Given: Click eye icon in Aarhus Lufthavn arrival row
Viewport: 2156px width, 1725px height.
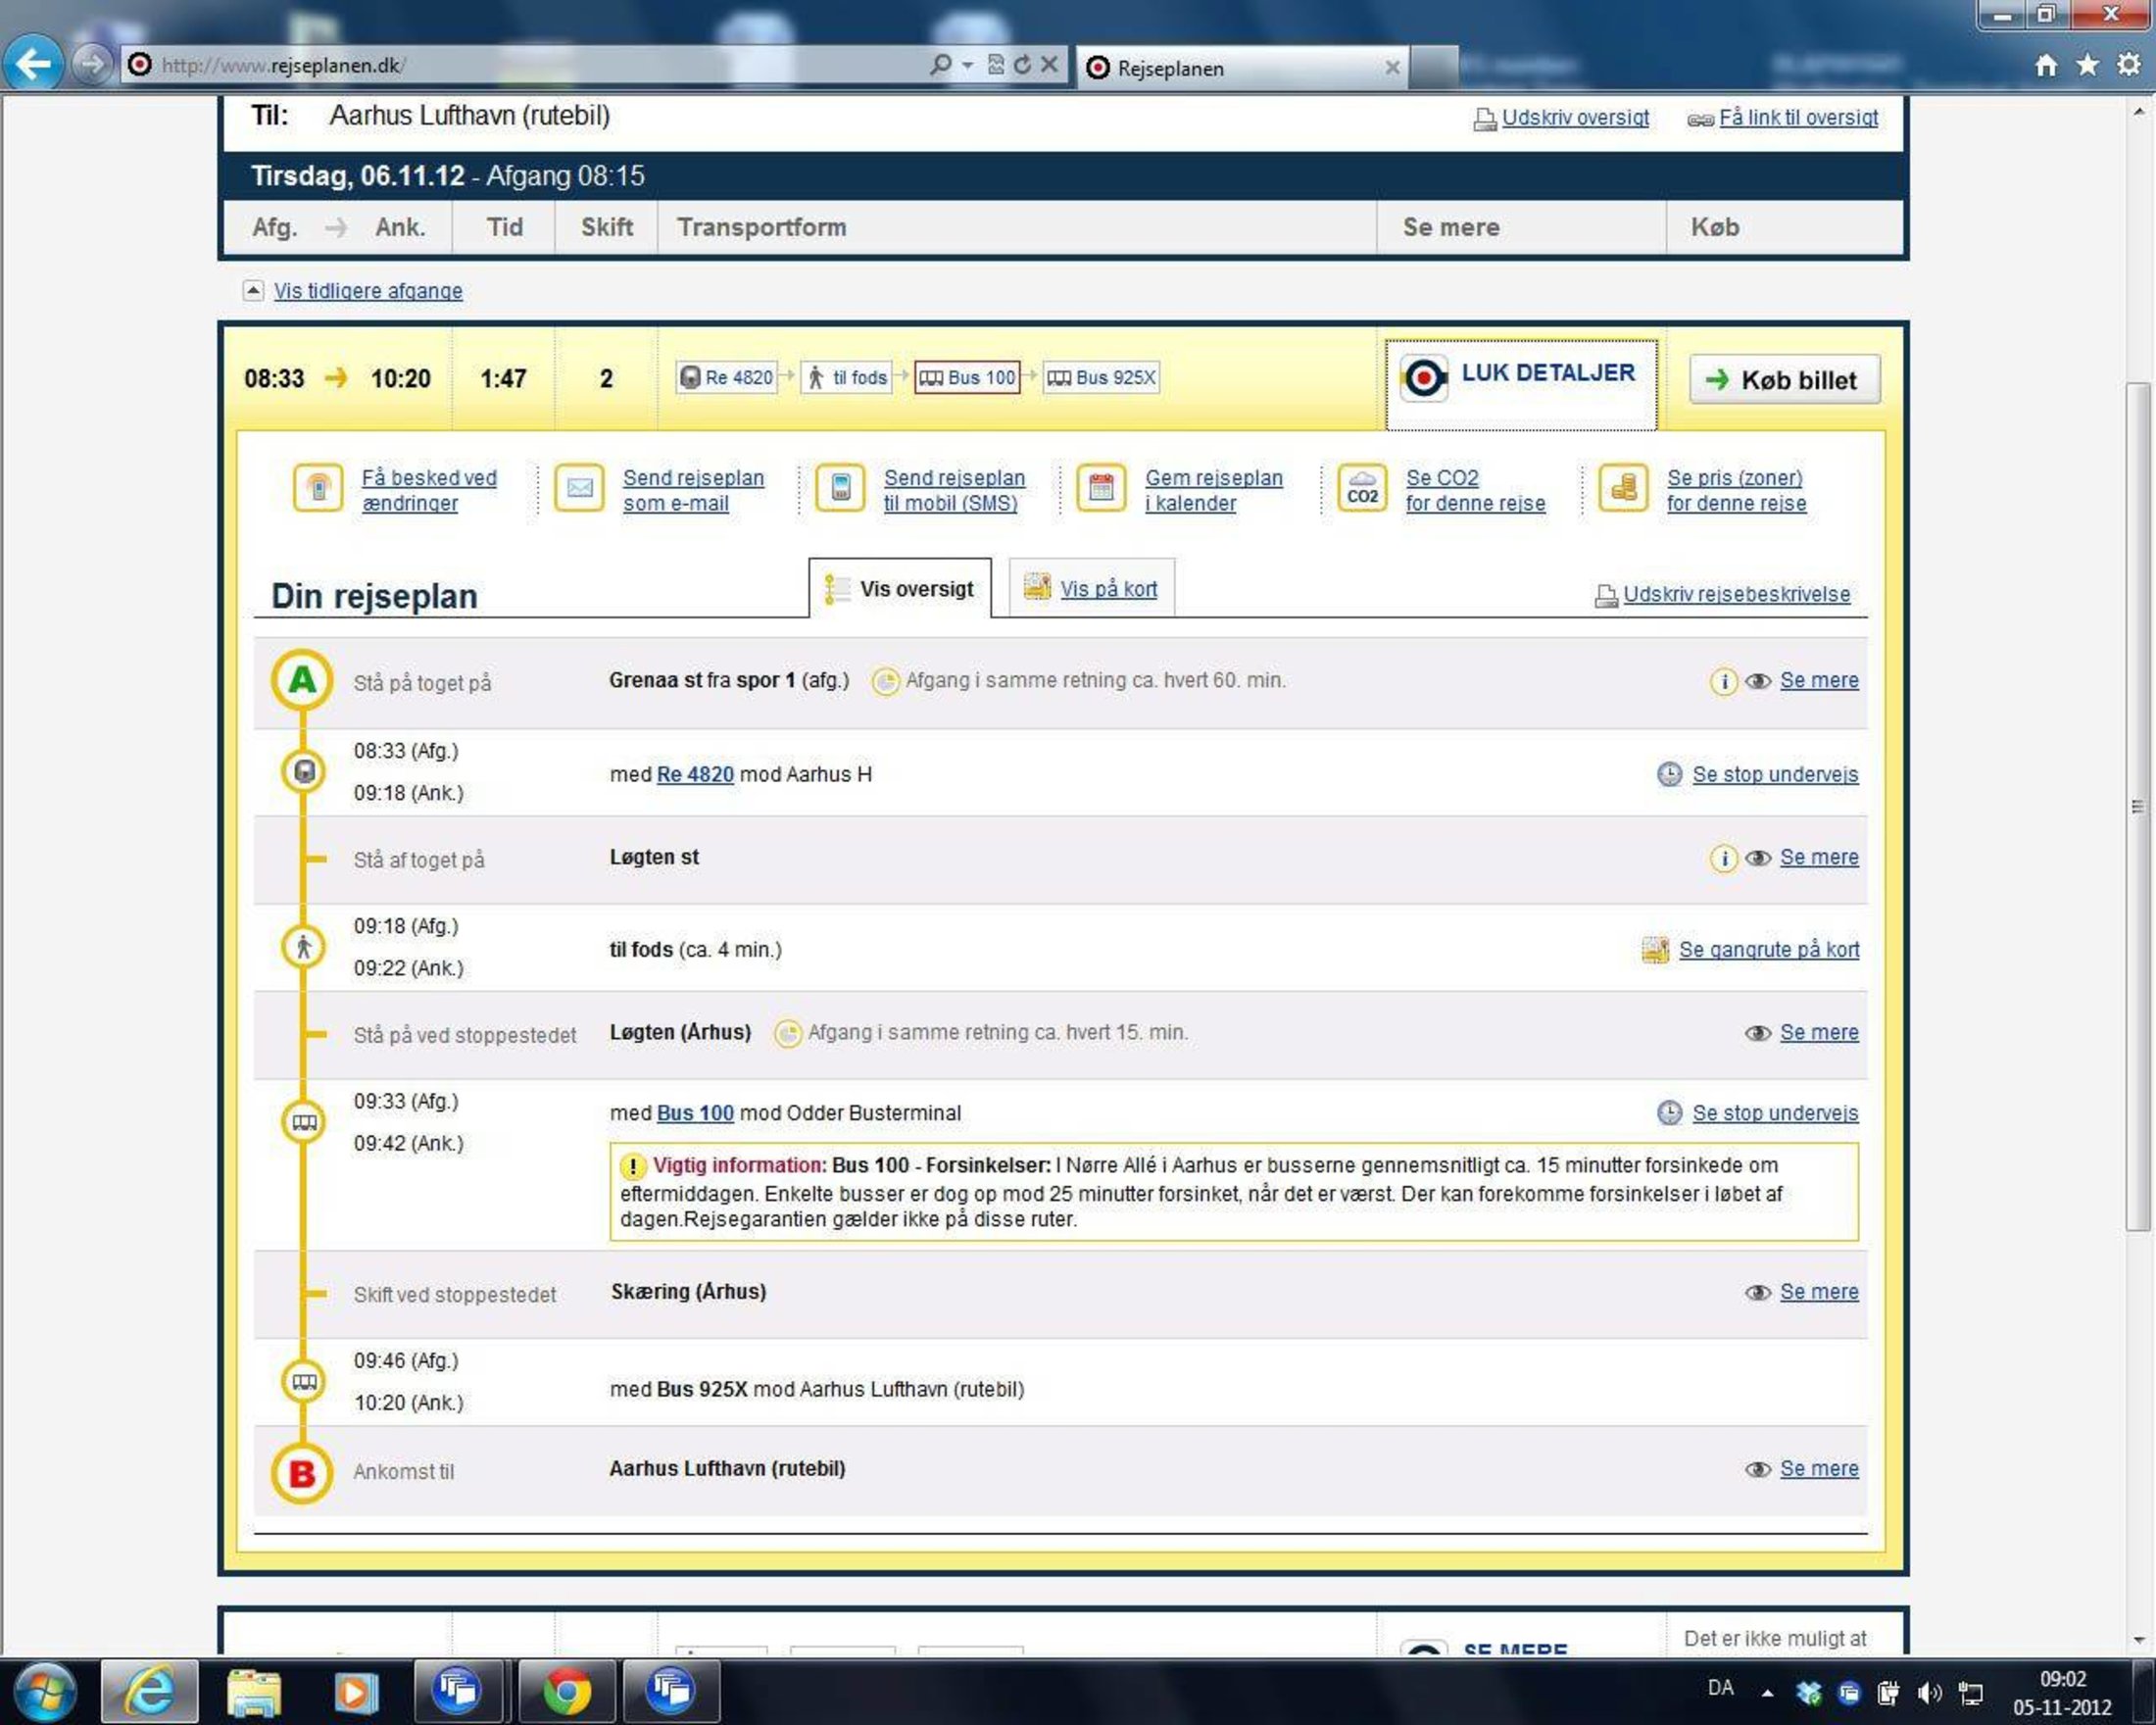Looking at the screenshot, I should (x=1758, y=1470).
